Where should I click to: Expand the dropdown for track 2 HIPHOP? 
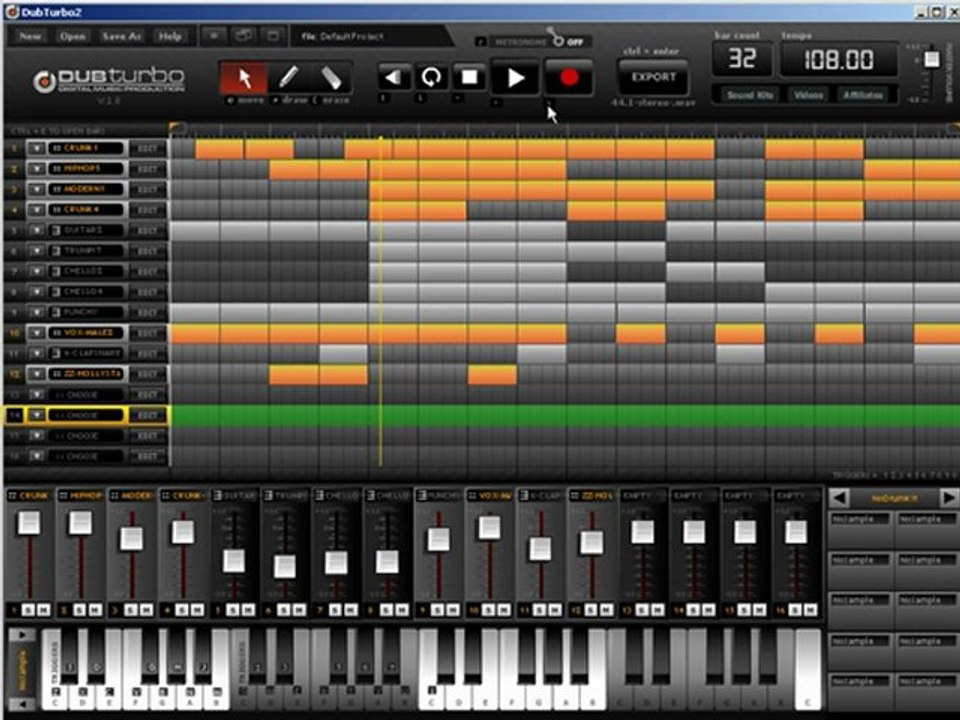pos(37,169)
